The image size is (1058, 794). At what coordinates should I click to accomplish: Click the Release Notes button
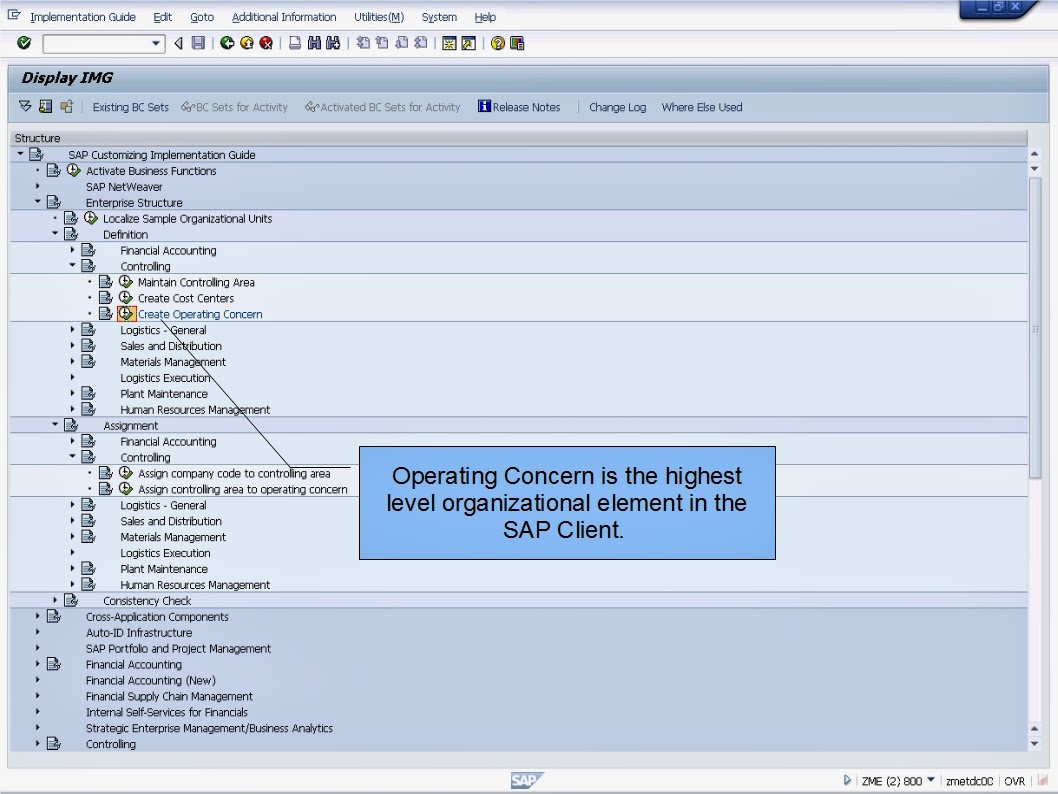click(518, 107)
